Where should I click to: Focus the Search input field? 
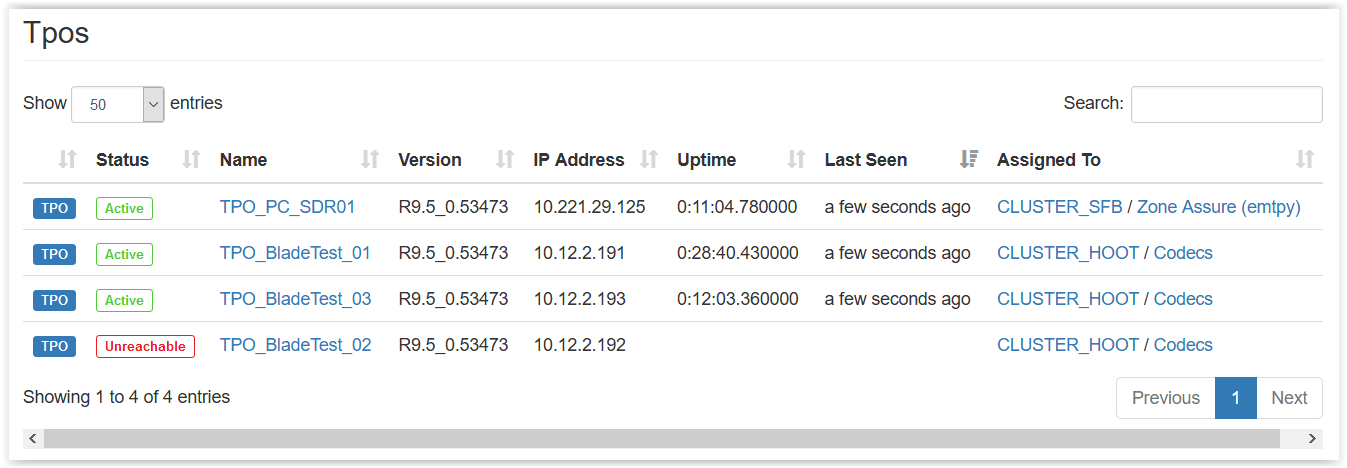(1226, 104)
